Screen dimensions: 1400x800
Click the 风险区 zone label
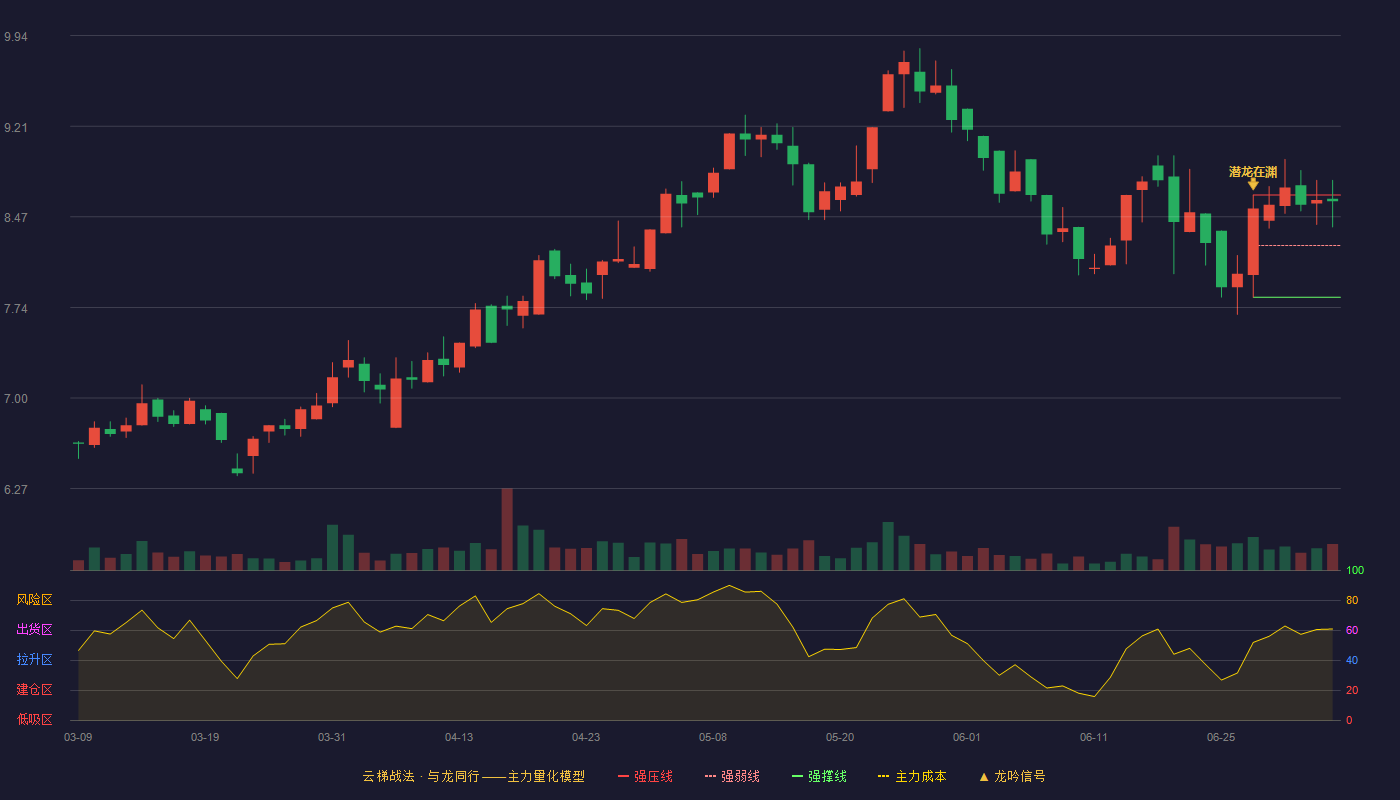click(34, 600)
